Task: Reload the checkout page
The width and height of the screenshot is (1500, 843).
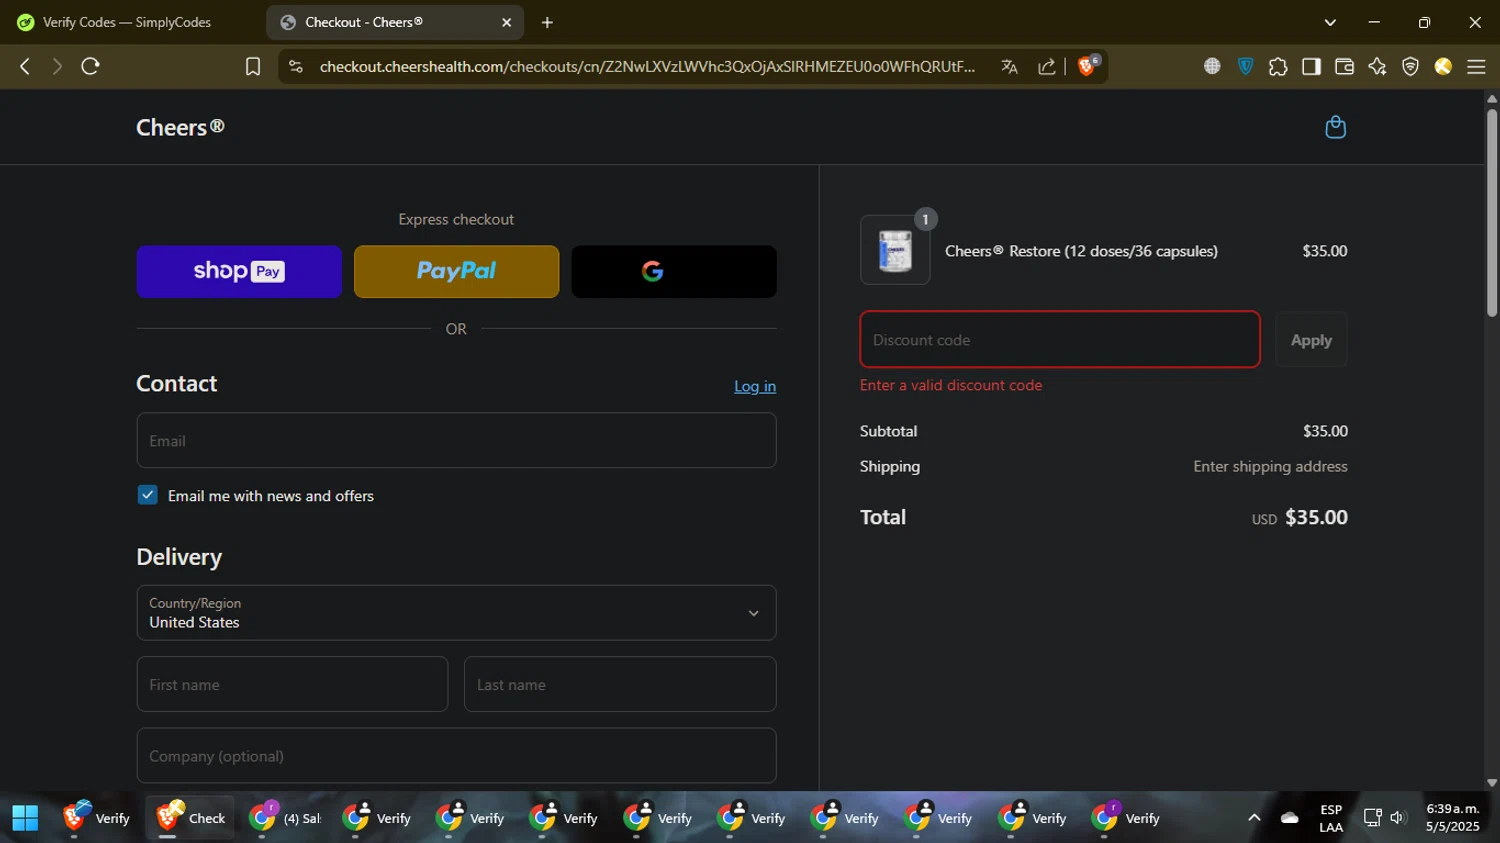Action: (90, 66)
